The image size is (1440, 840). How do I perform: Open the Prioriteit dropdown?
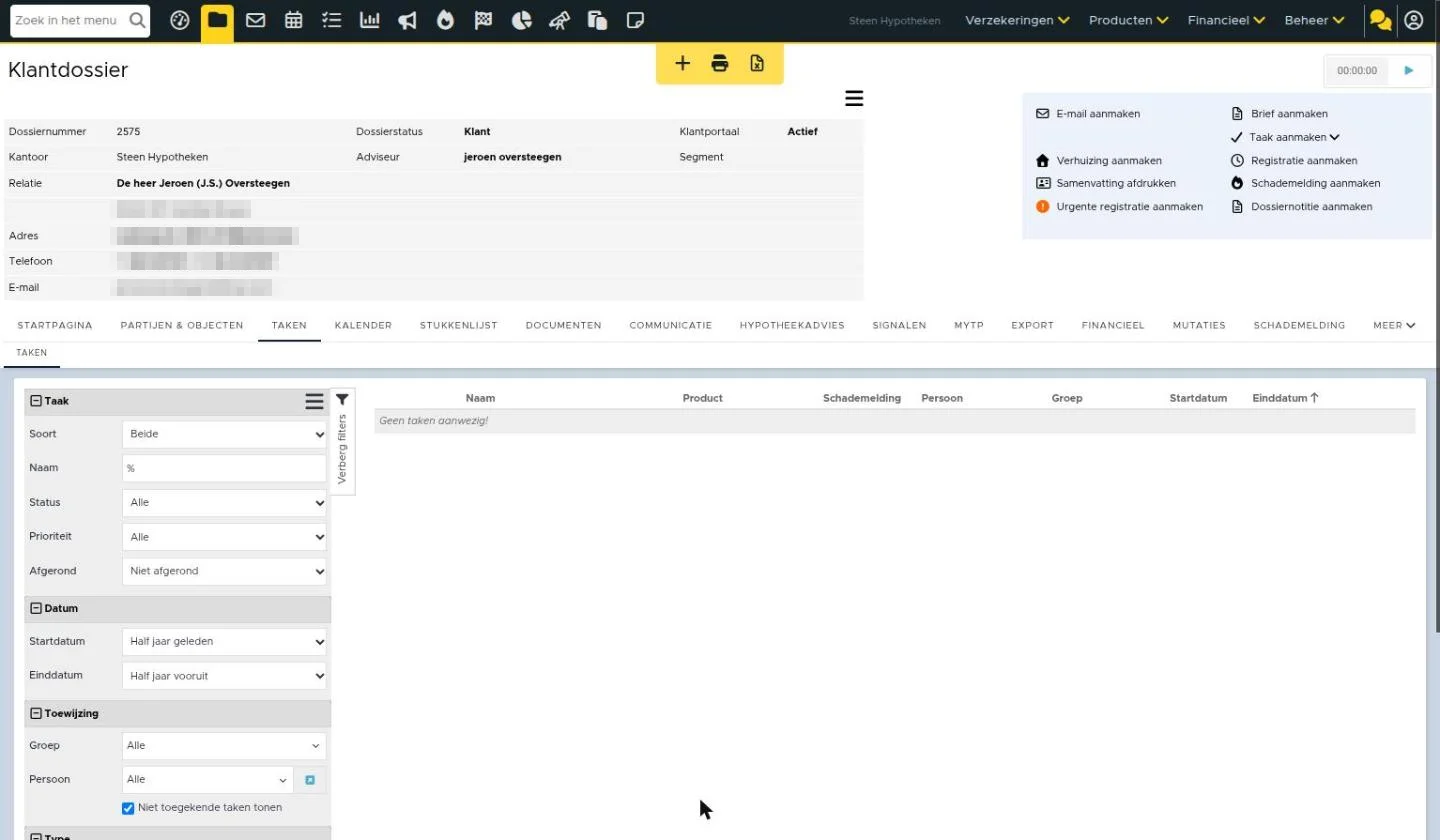pos(224,537)
